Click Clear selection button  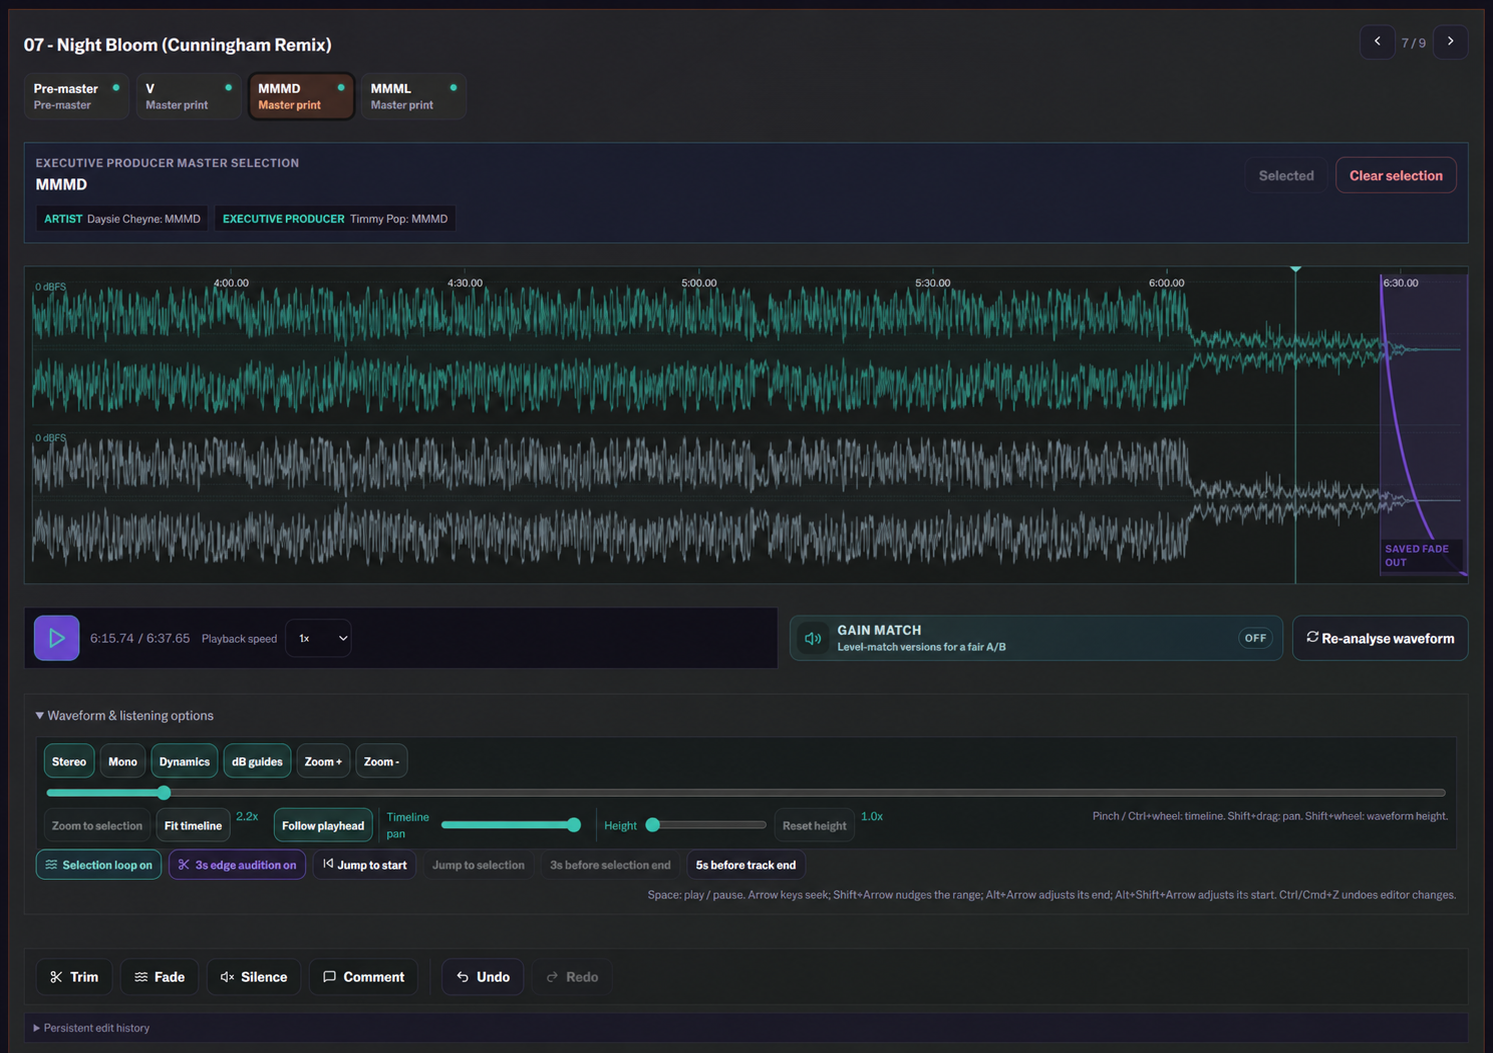pos(1396,175)
